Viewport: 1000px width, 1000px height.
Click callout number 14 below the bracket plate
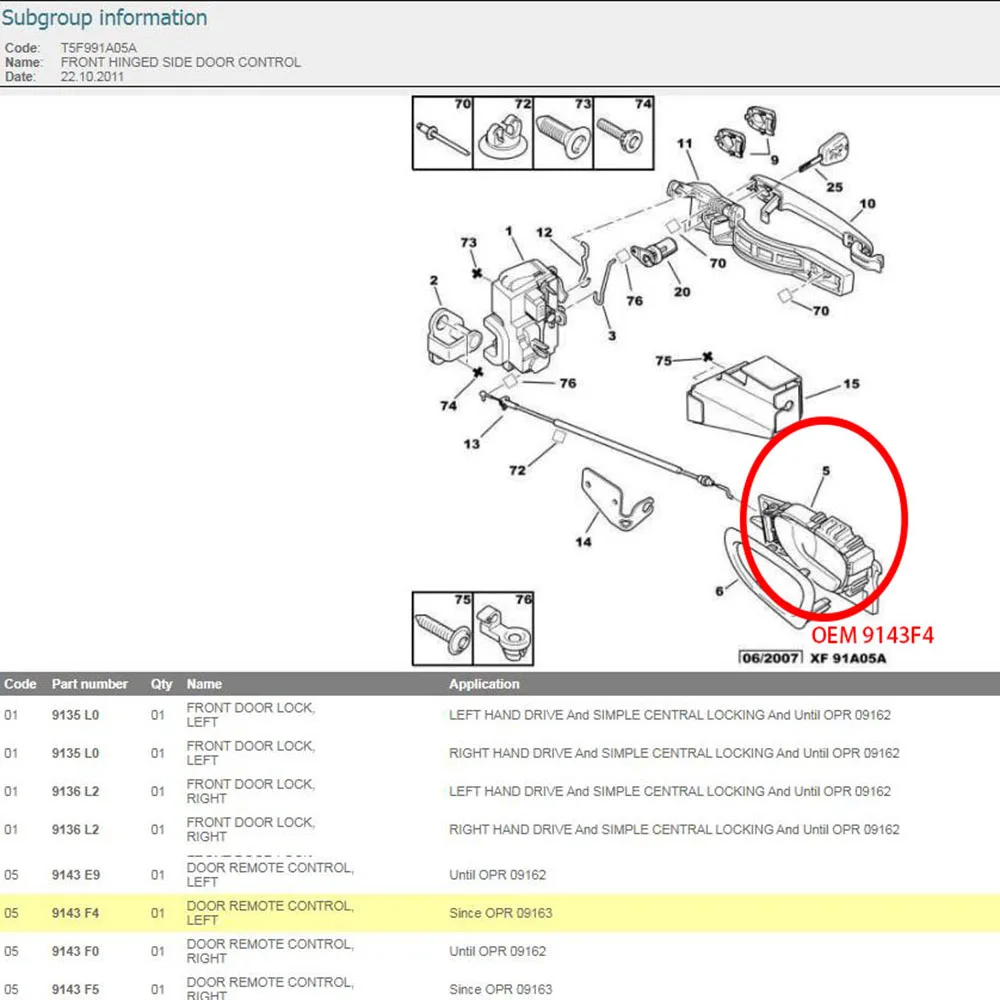pyautogui.click(x=583, y=542)
